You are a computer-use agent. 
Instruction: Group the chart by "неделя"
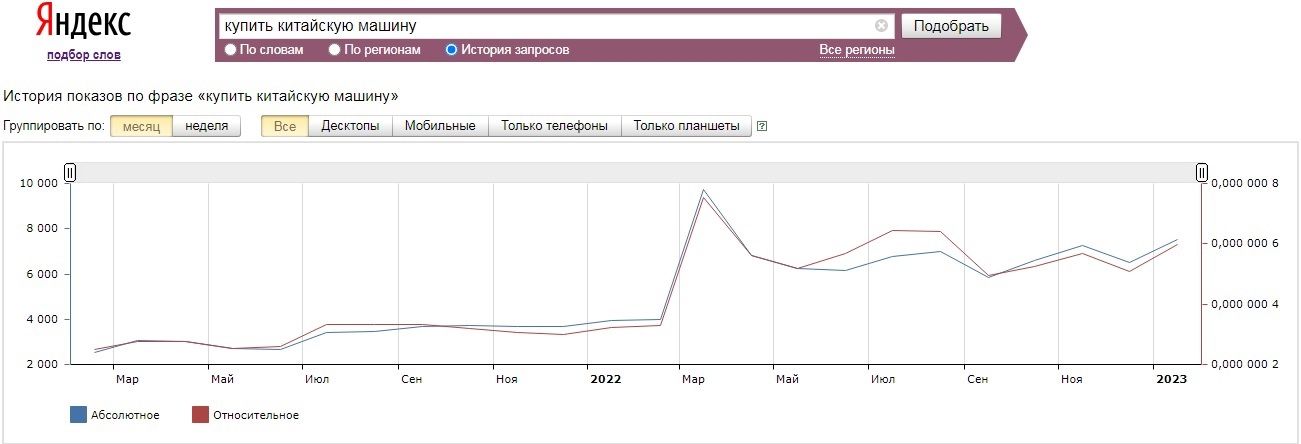pyautogui.click(x=207, y=126)
